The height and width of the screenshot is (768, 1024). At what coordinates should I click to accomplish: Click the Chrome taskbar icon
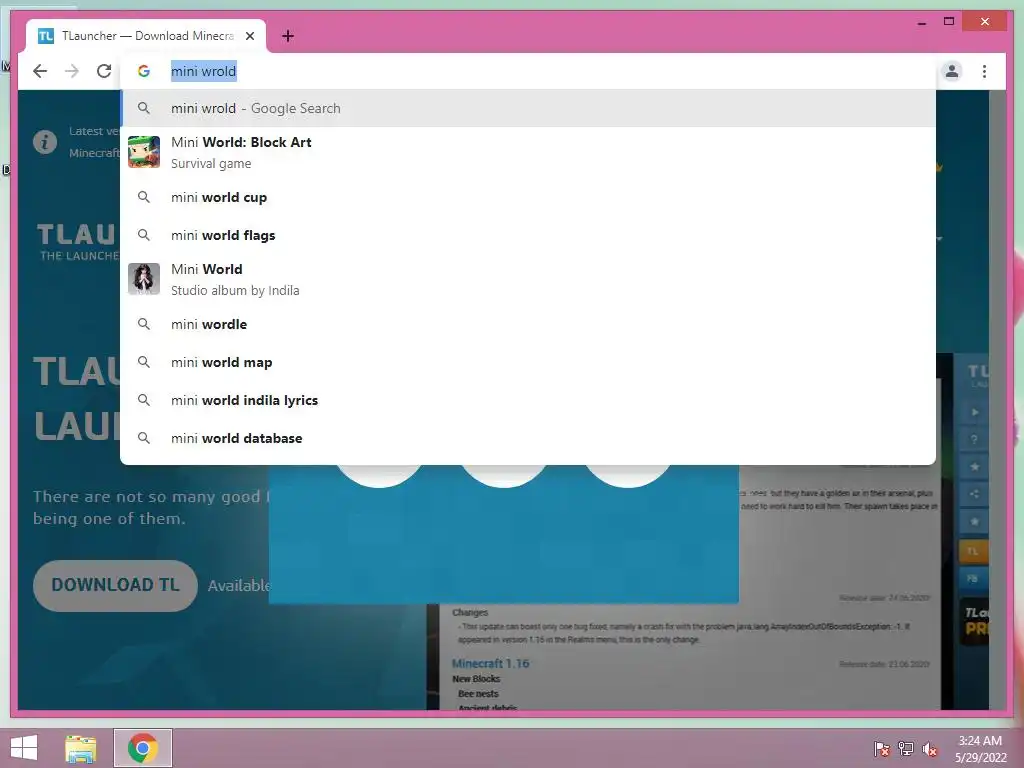point(143,748)
